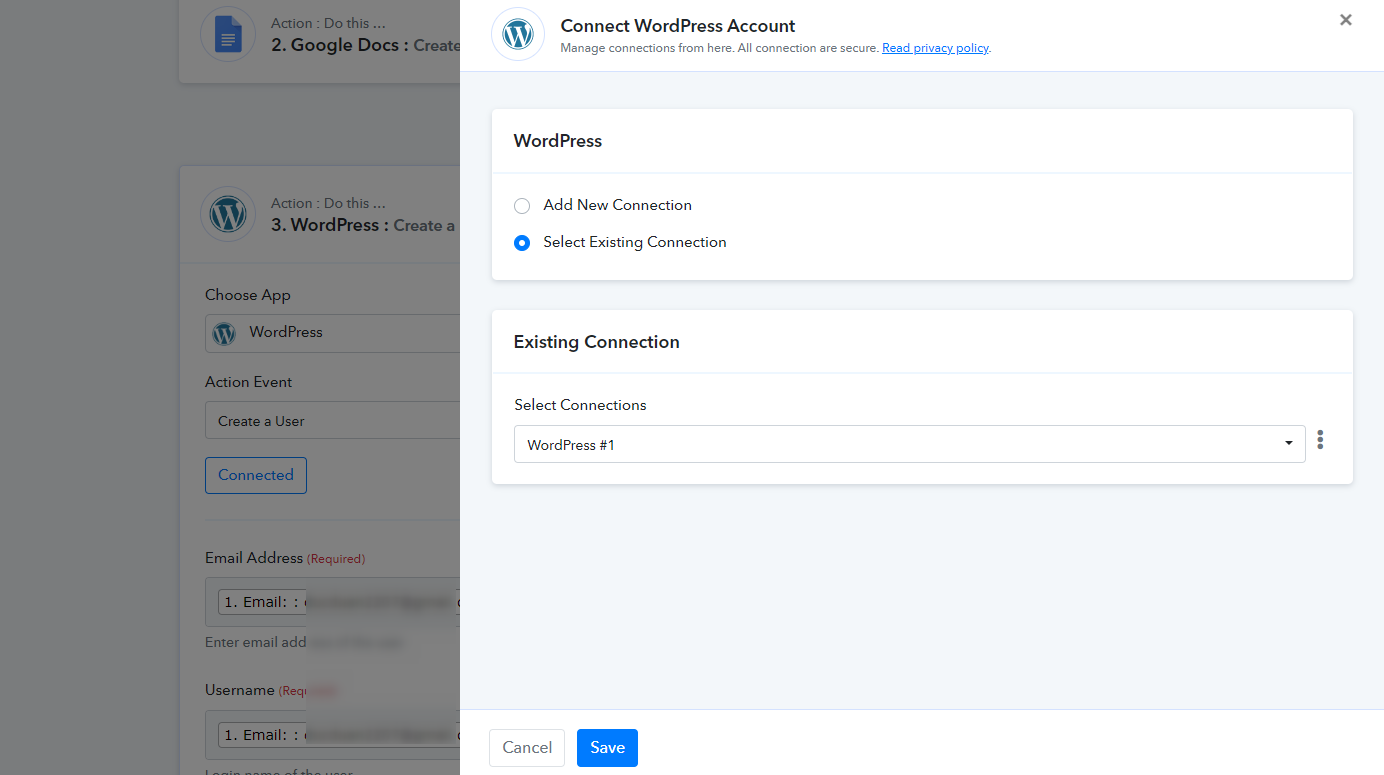Click the Connect WordPress Account heading
Viewport: 1384px width, 775px height.
coord(678,26)
